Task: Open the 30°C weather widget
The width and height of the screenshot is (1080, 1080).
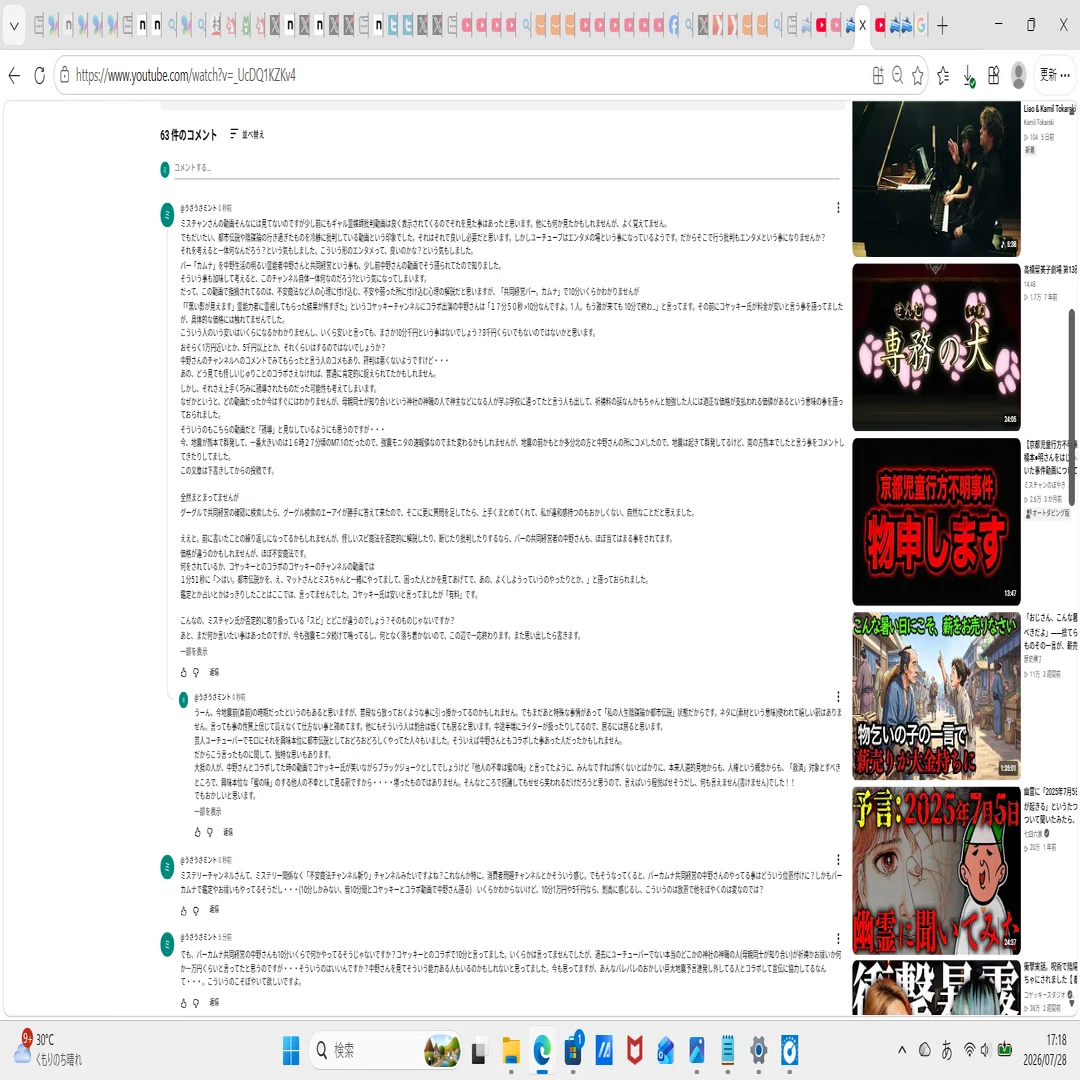Action: click(x=48, y=1049)
